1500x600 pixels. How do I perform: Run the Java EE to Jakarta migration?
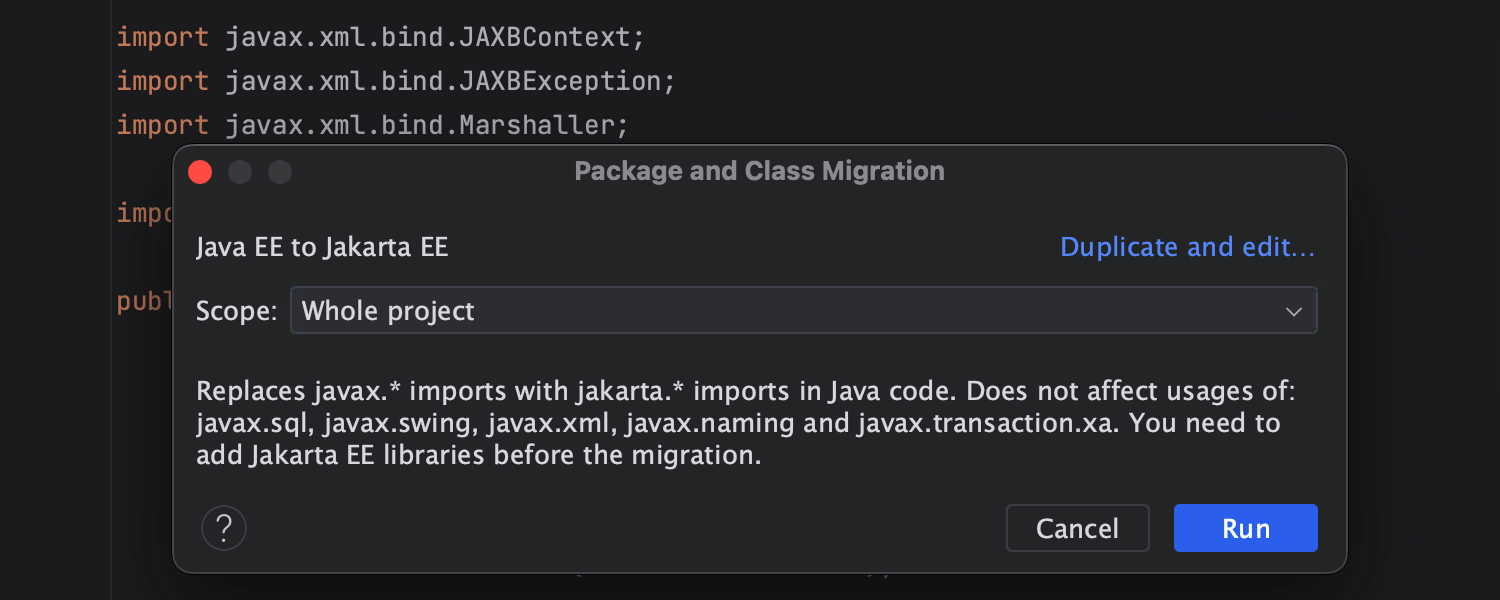pyautogui.click(x=1245, y=528)
